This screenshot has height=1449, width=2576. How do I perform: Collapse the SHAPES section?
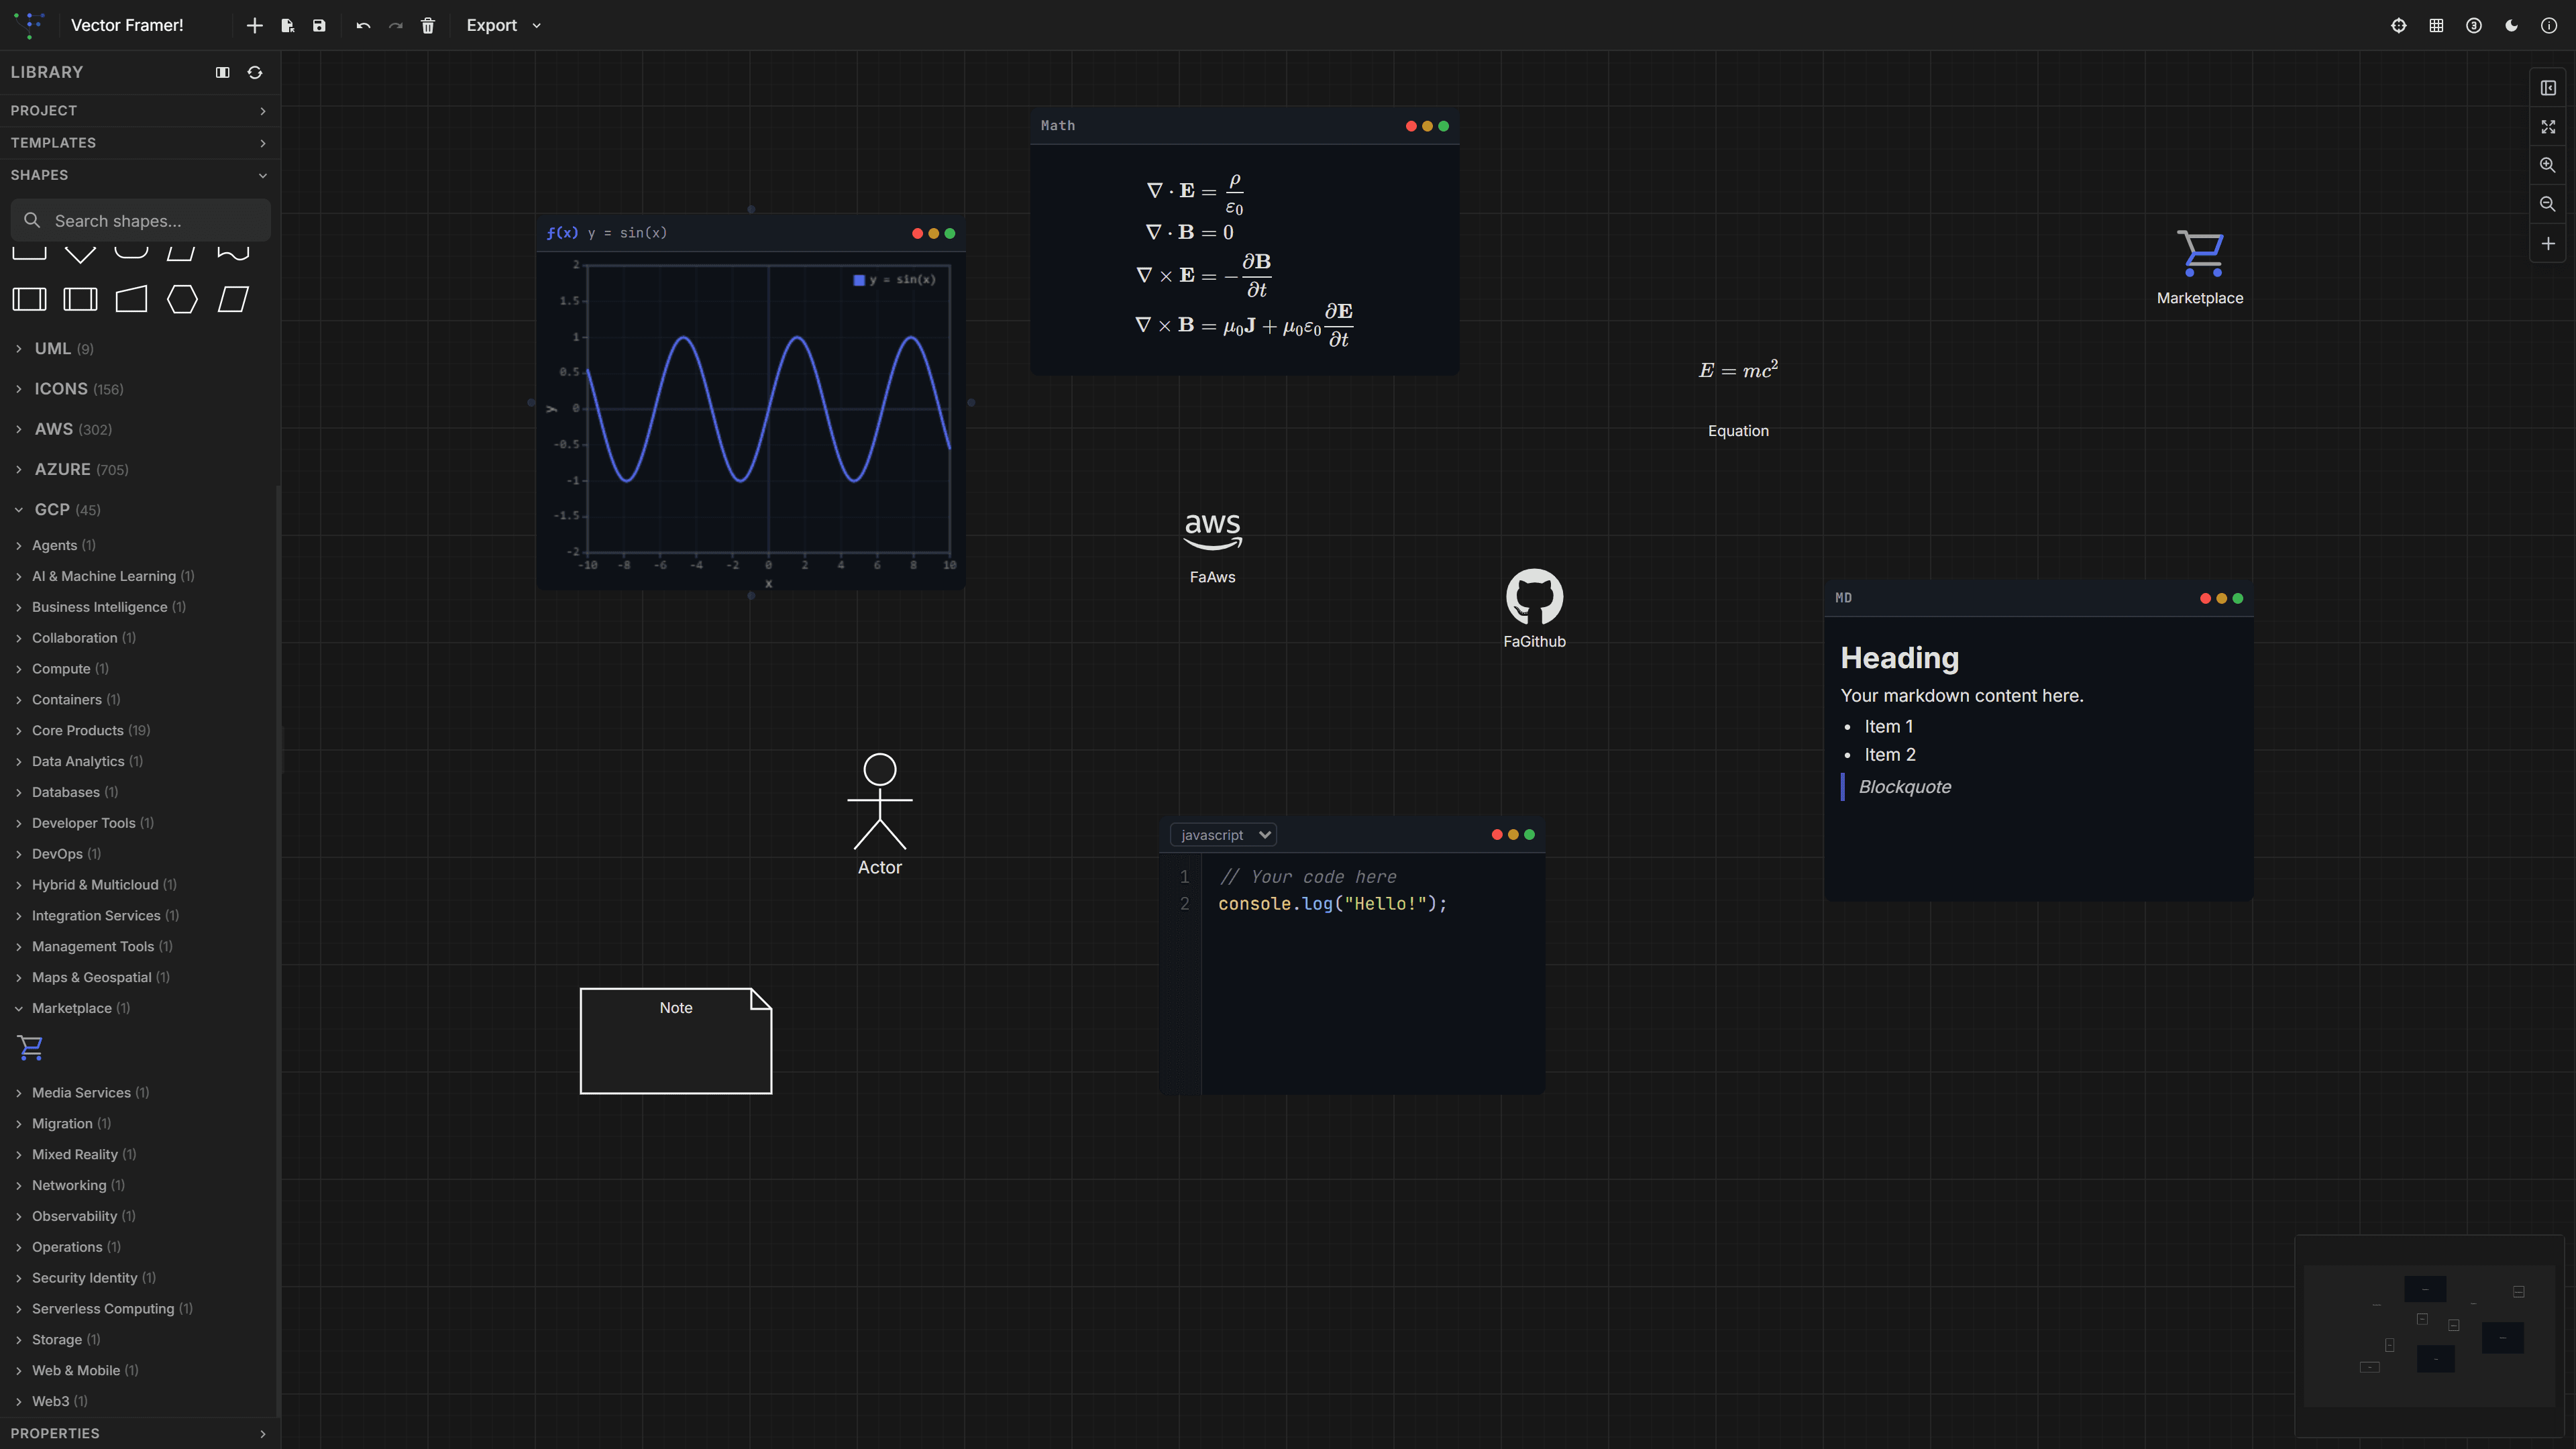tap(140, 175)
